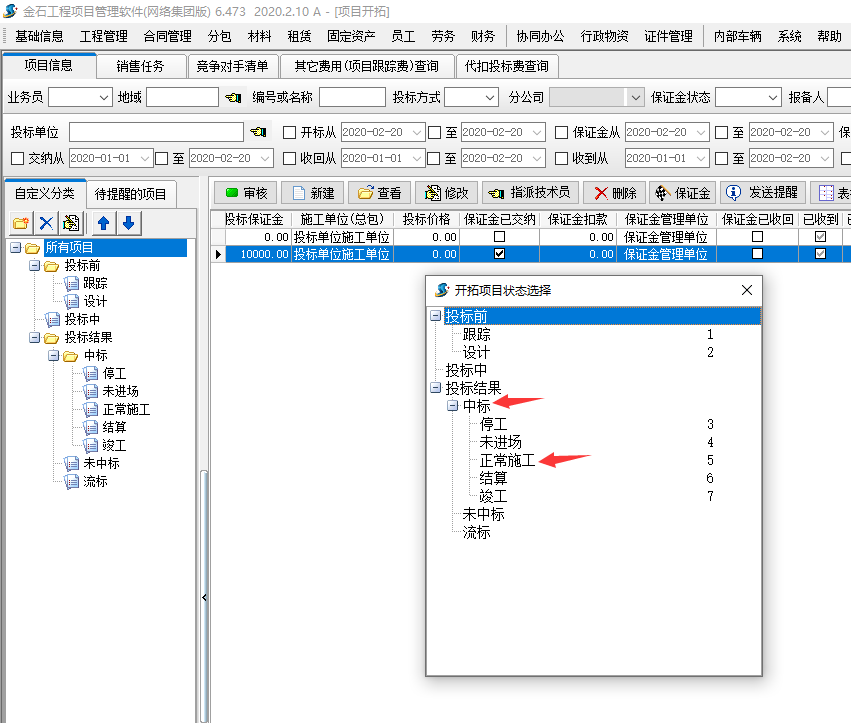The width and height of the screenshot is (851, 723).
Task: Tick the 交纳从 date checkbox
Action: (17, 158)
